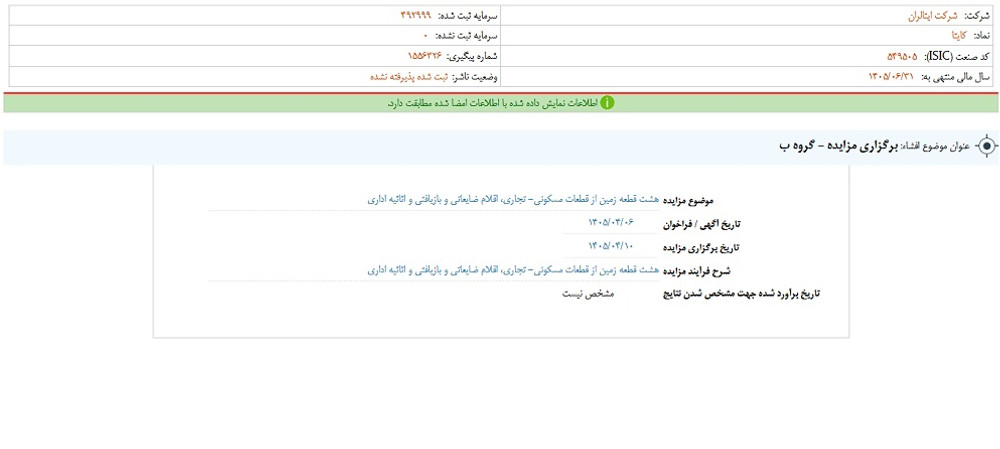The height and width of the screenshot is (449, 1000).
Task: Click announcement date 1405/04/06
Action: point(612,223)
